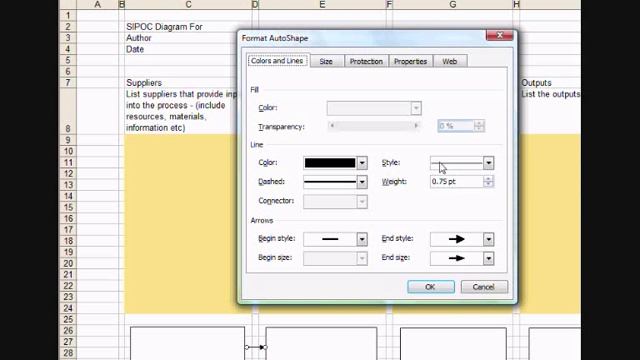Screen dimensions: 640x360
Task: Select the arrow connector between boxes
Action: pyautogui.click(x=256, y=347)
